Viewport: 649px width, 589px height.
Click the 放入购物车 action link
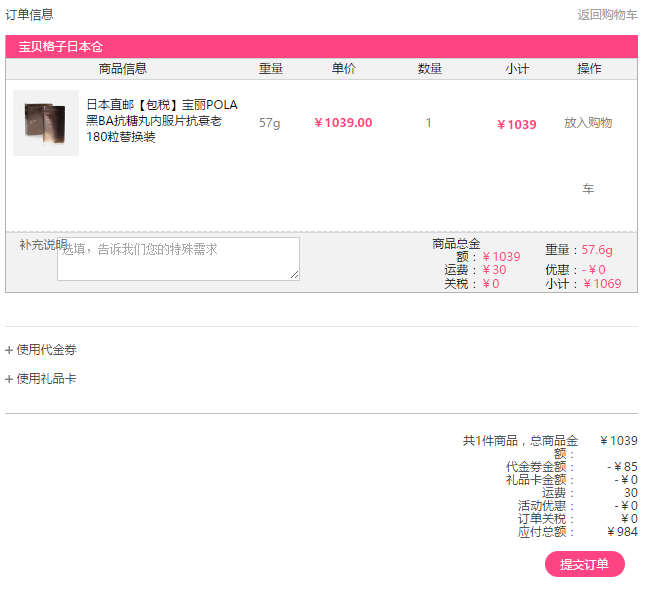coord(588,123)
